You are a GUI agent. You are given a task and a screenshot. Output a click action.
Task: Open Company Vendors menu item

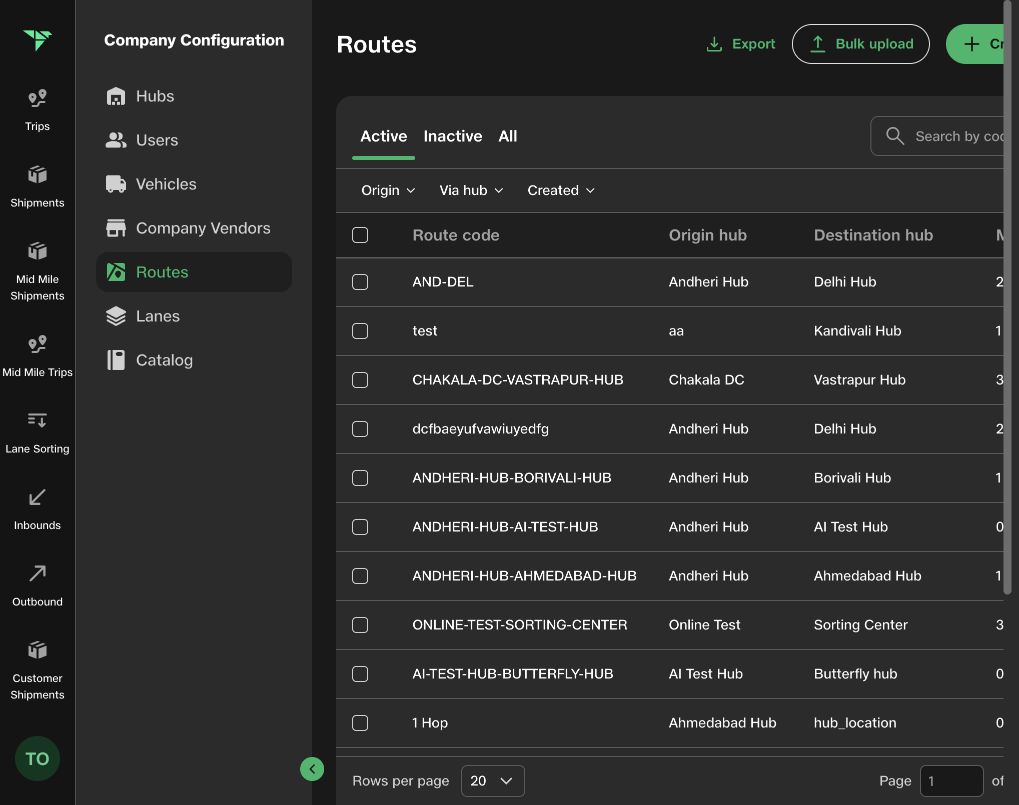click(x=194, y=228)
